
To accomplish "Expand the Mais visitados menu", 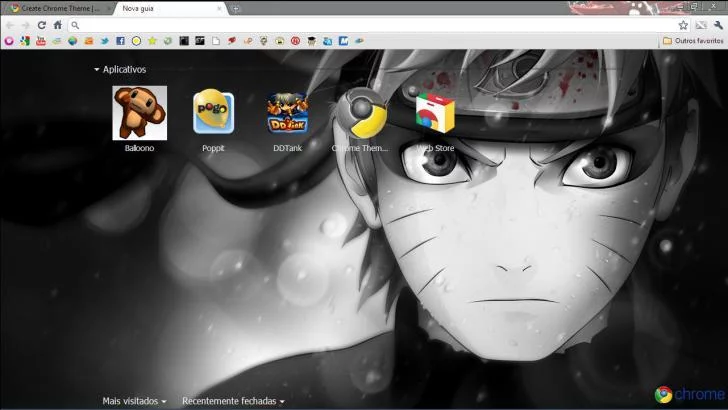I will coord(134,401).
